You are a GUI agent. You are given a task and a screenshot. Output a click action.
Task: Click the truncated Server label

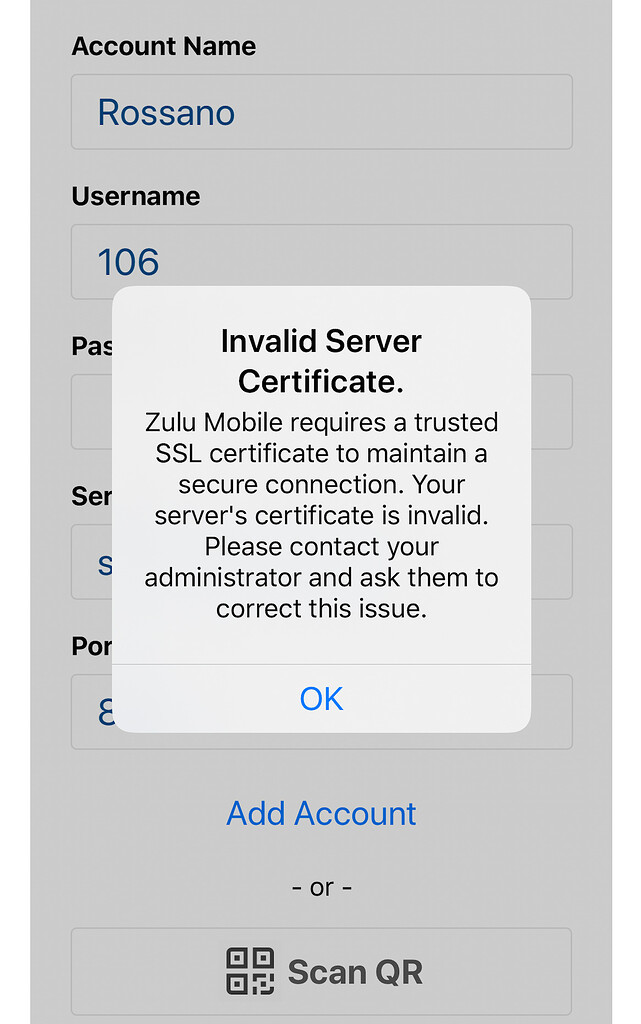pyautogui.click(x=92, y=497)
